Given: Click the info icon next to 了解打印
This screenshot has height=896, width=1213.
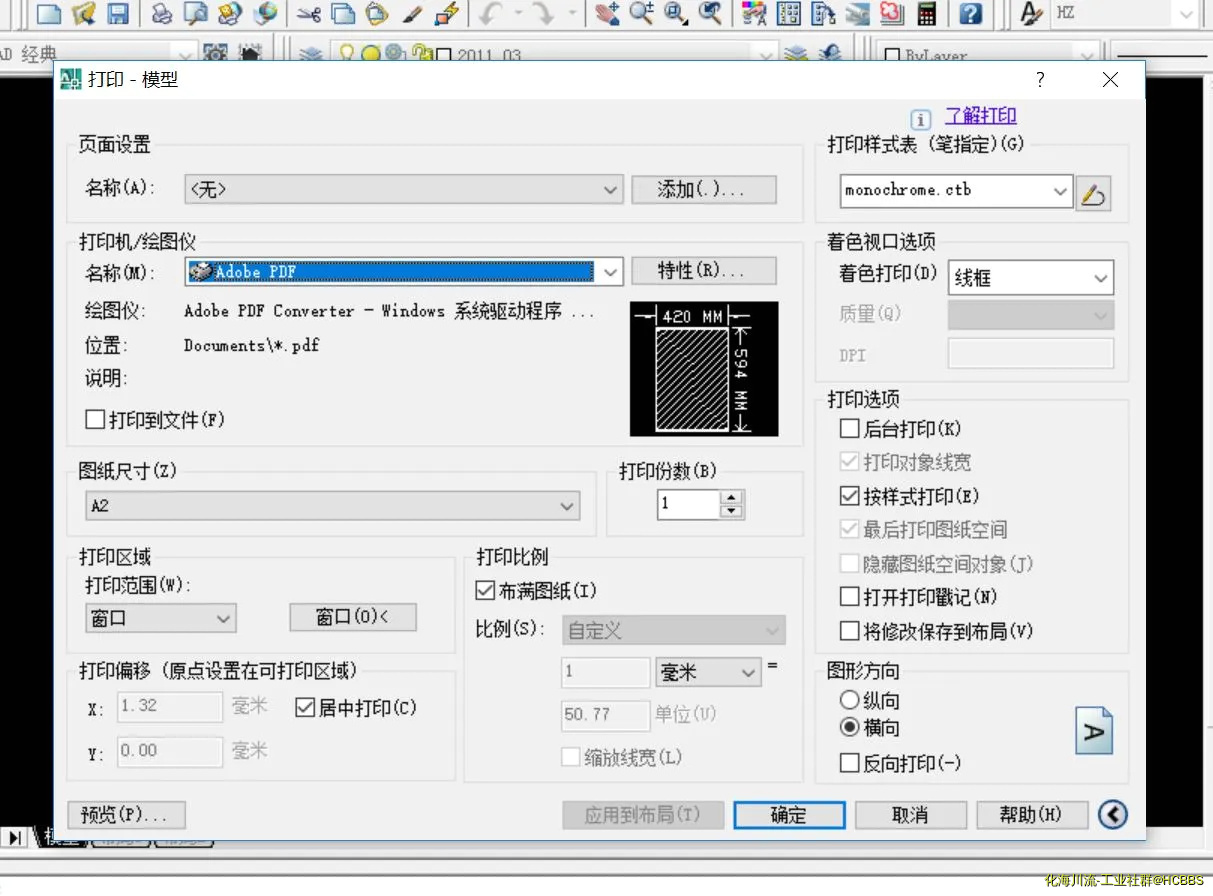Looking at the screenshot, I should 921,119.
